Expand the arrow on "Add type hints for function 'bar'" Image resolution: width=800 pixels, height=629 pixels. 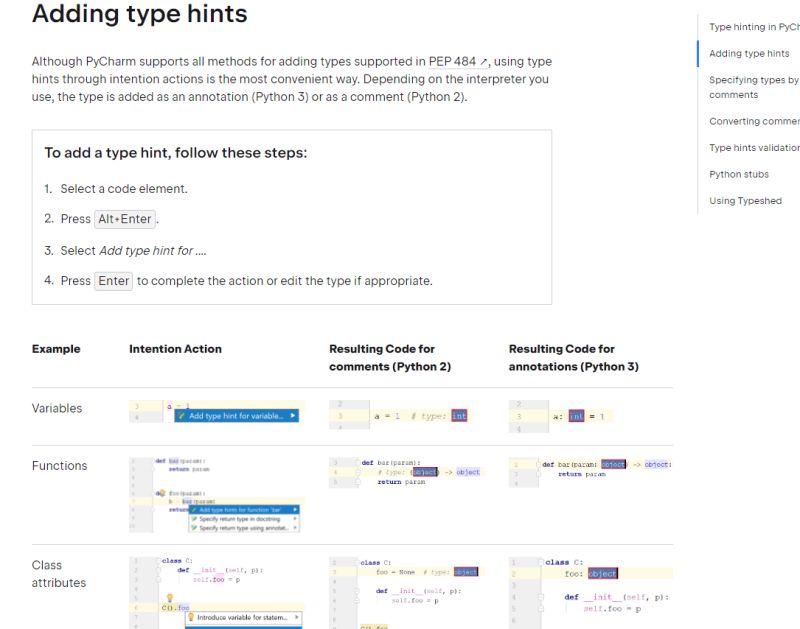click(296, 508)
